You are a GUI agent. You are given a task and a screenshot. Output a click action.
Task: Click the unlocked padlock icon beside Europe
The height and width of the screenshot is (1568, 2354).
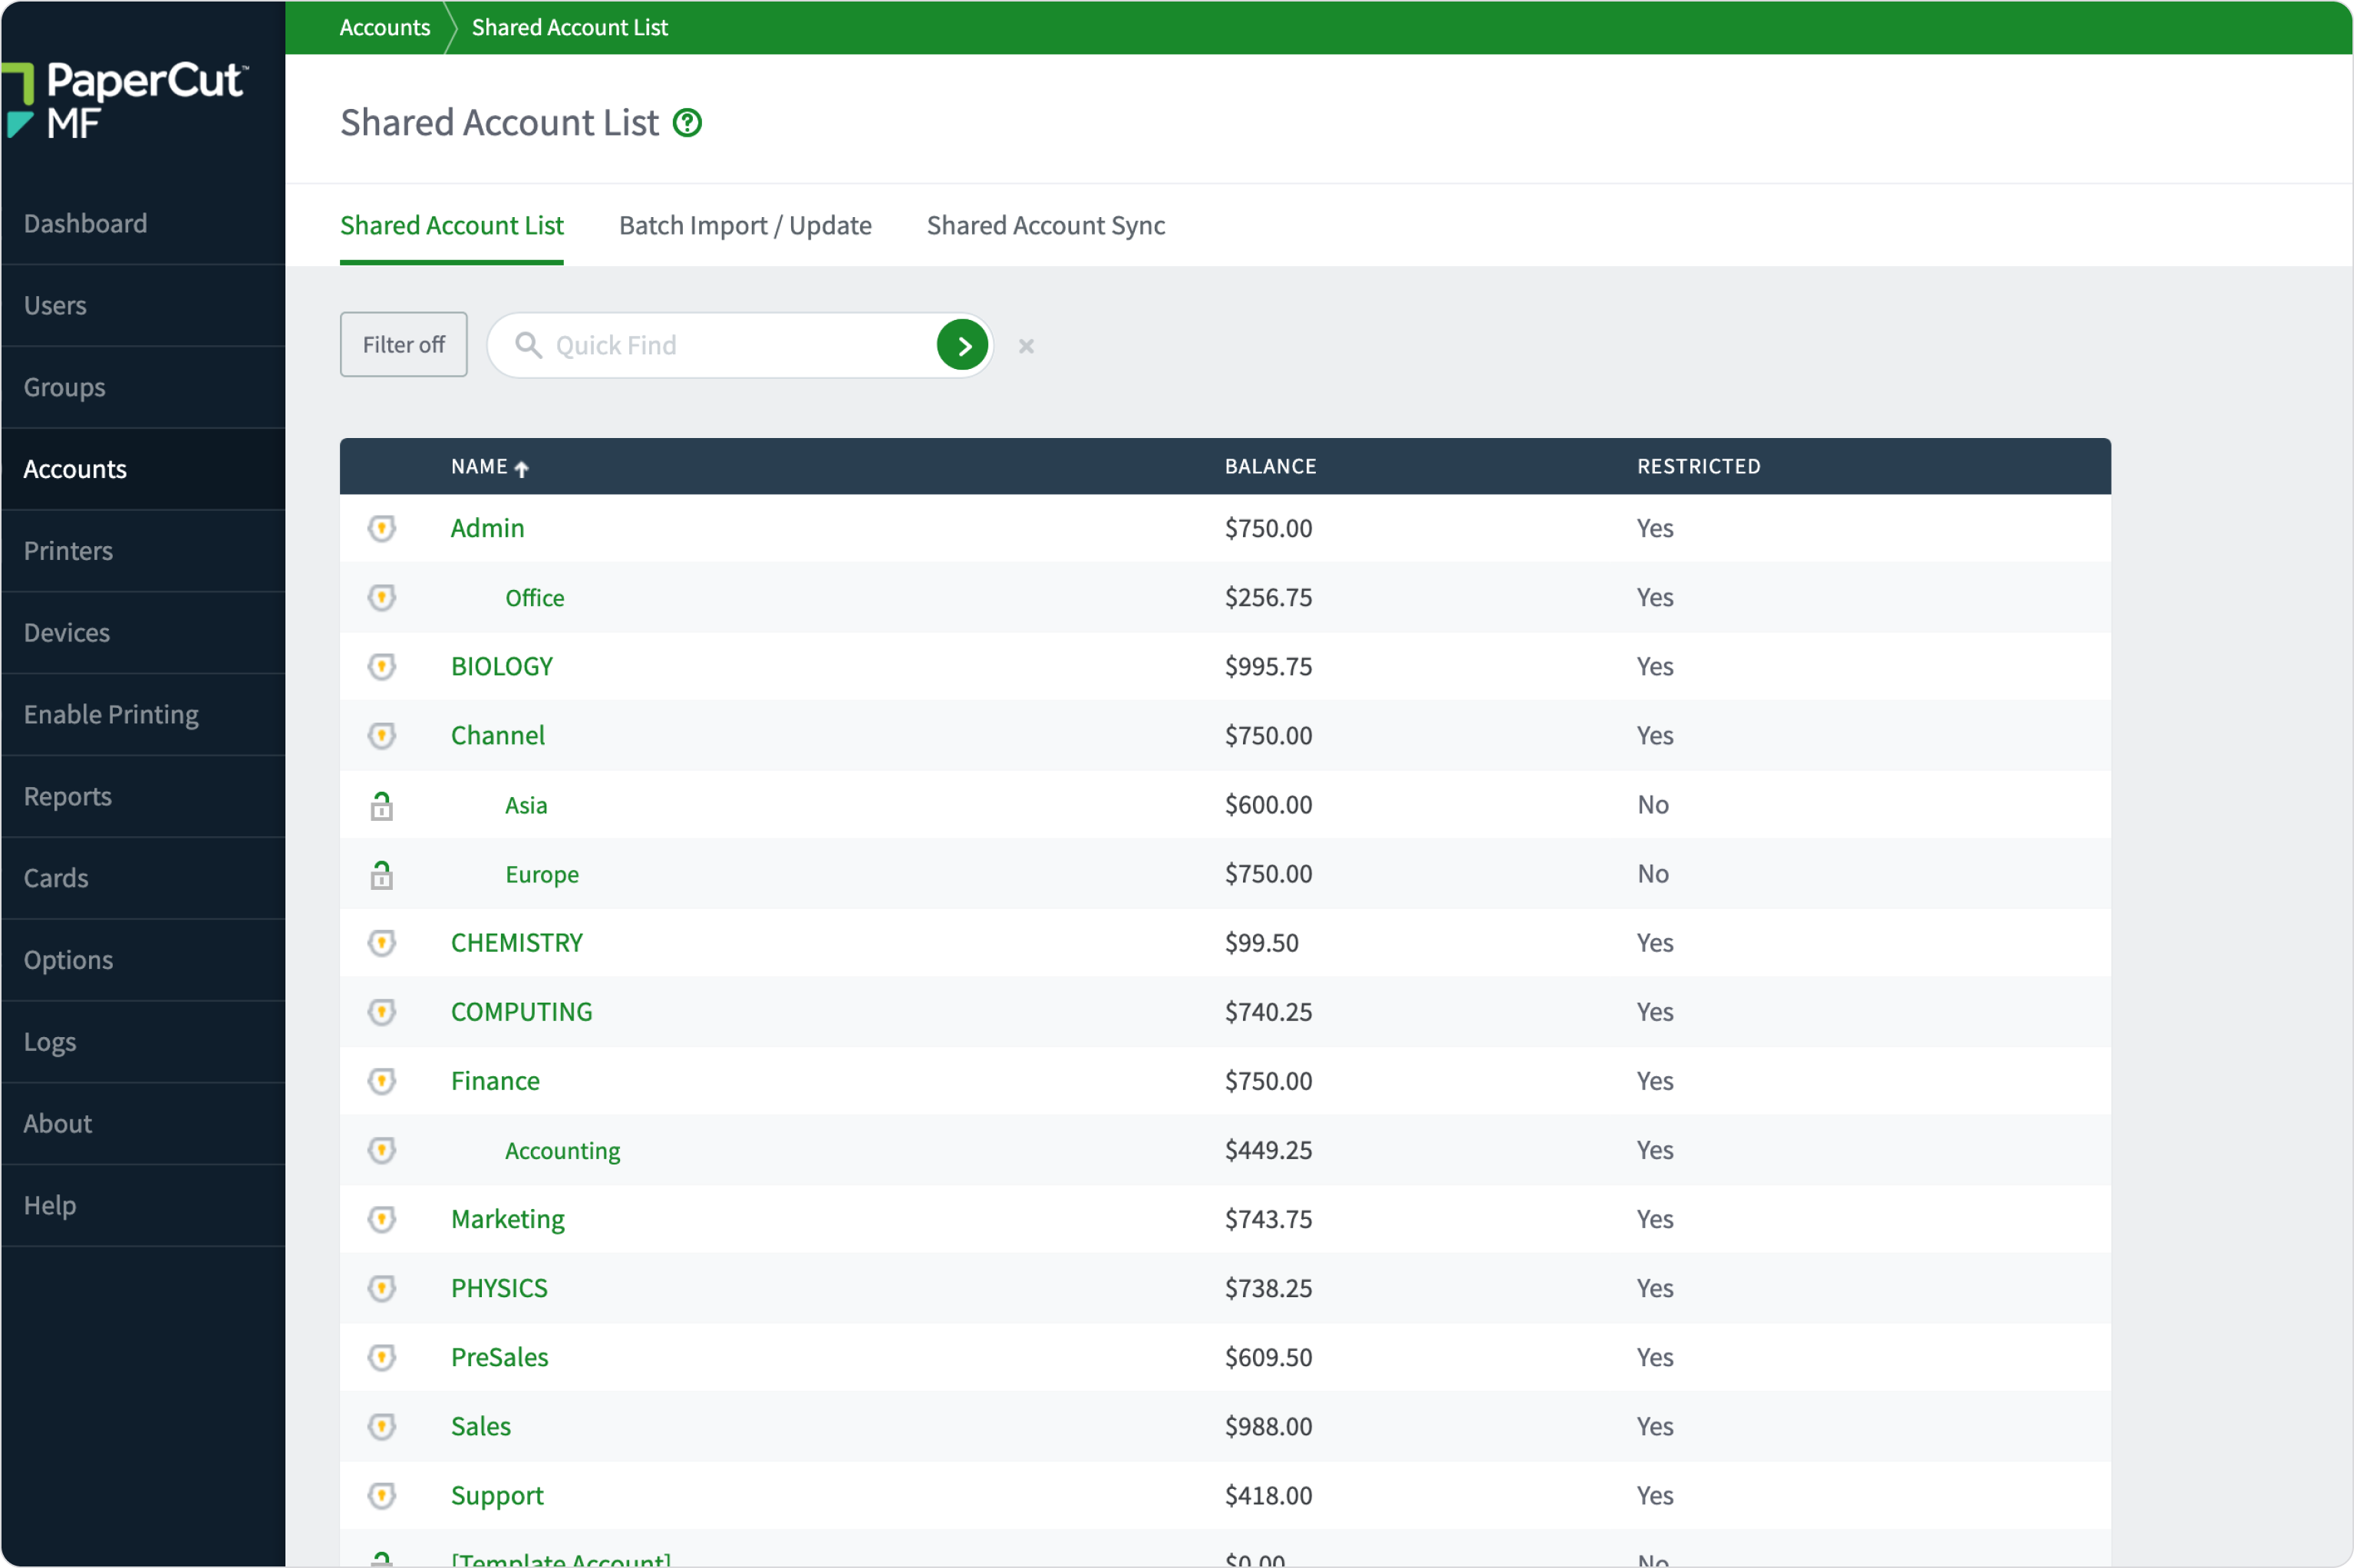[383, 874]
